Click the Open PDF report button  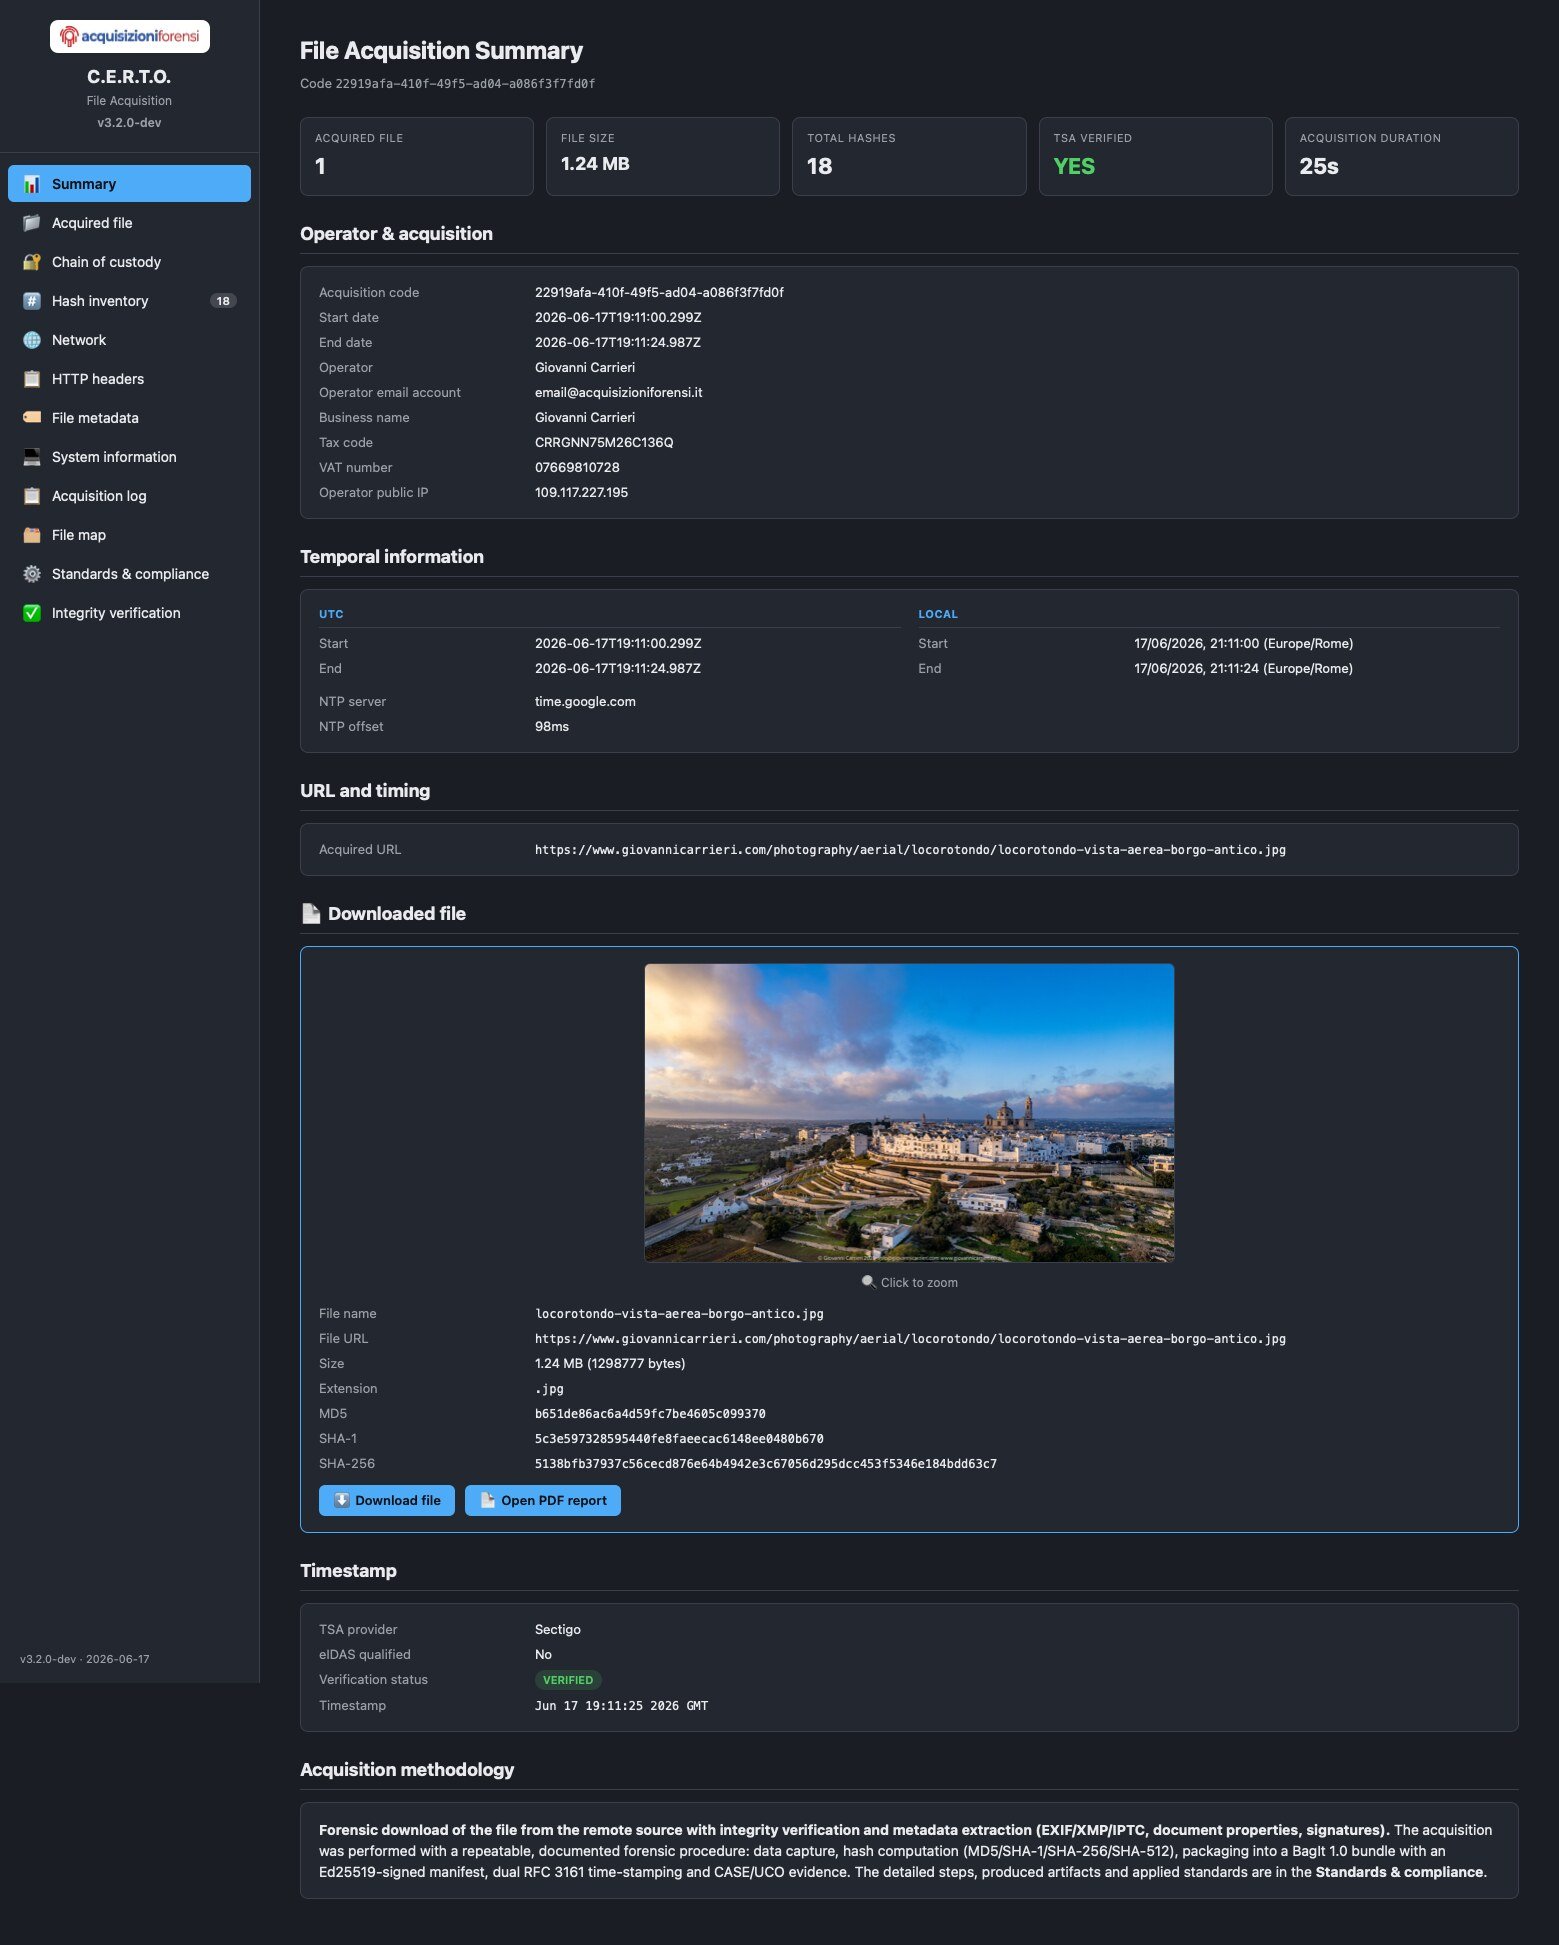click(543, 1500)
